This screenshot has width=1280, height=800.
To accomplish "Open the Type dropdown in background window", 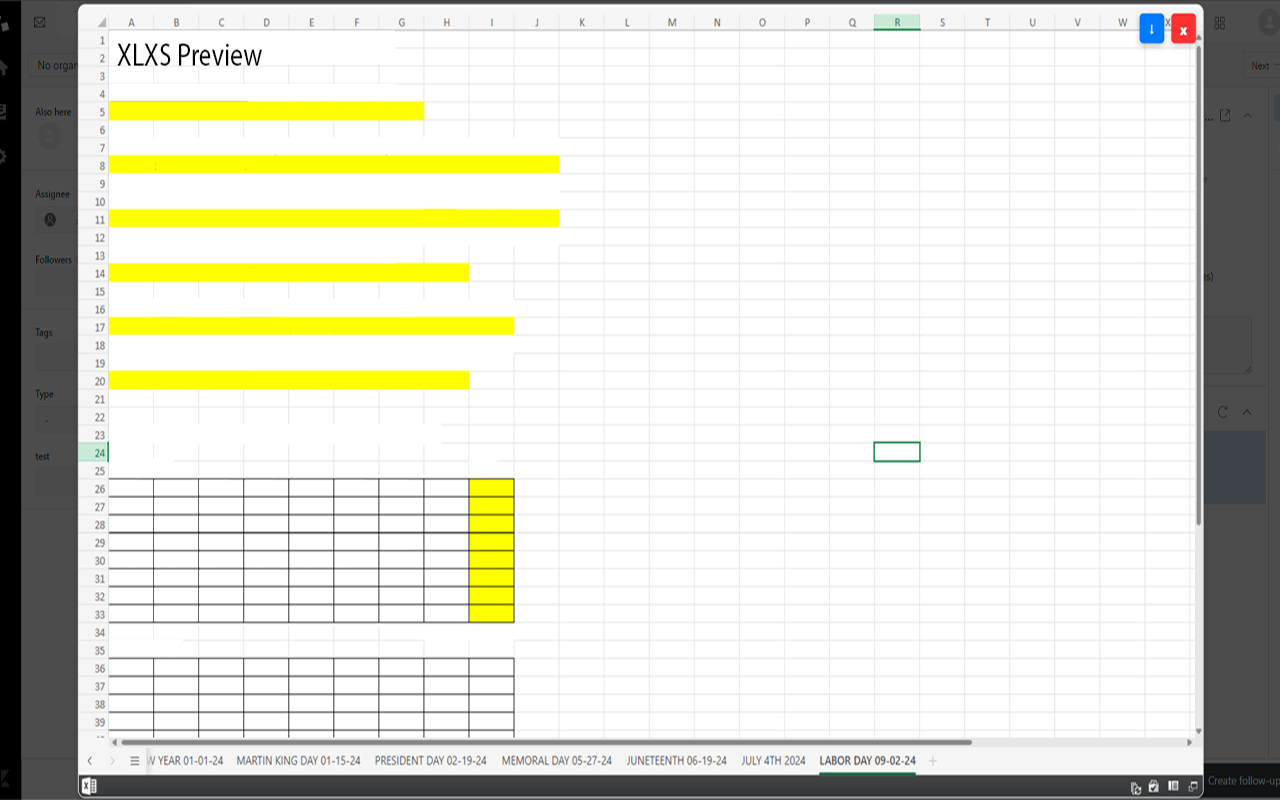I will coord(56,420).
